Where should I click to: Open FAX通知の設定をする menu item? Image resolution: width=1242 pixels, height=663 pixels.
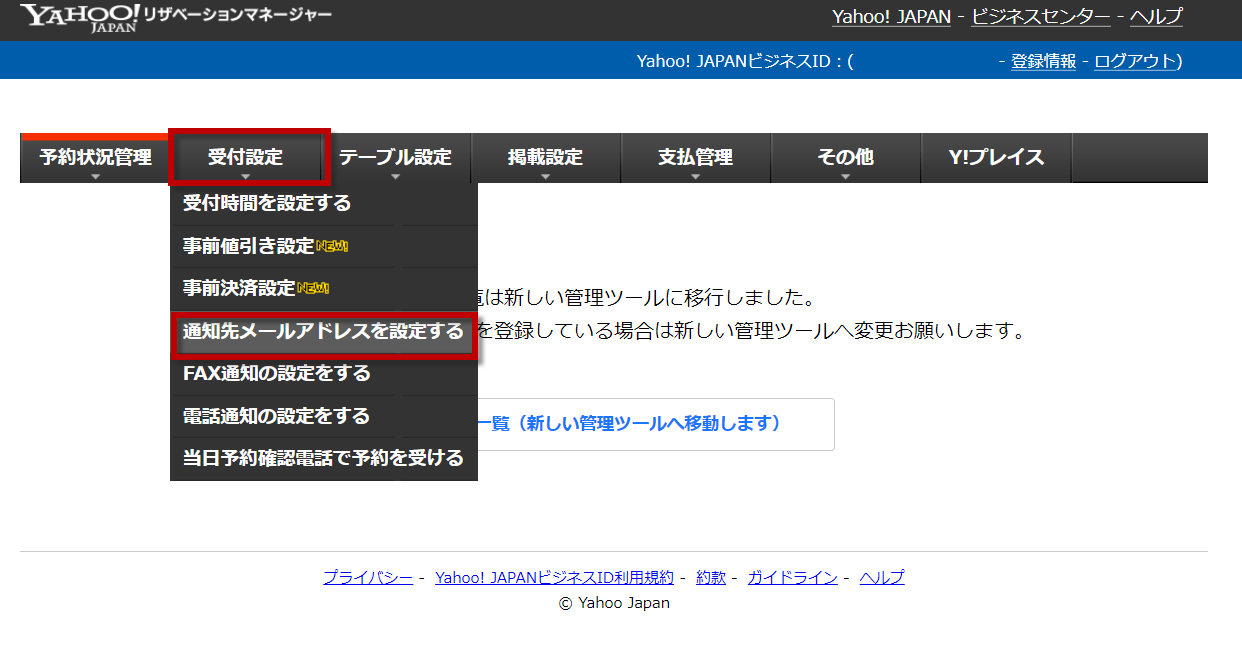click(x=324, y=374)
